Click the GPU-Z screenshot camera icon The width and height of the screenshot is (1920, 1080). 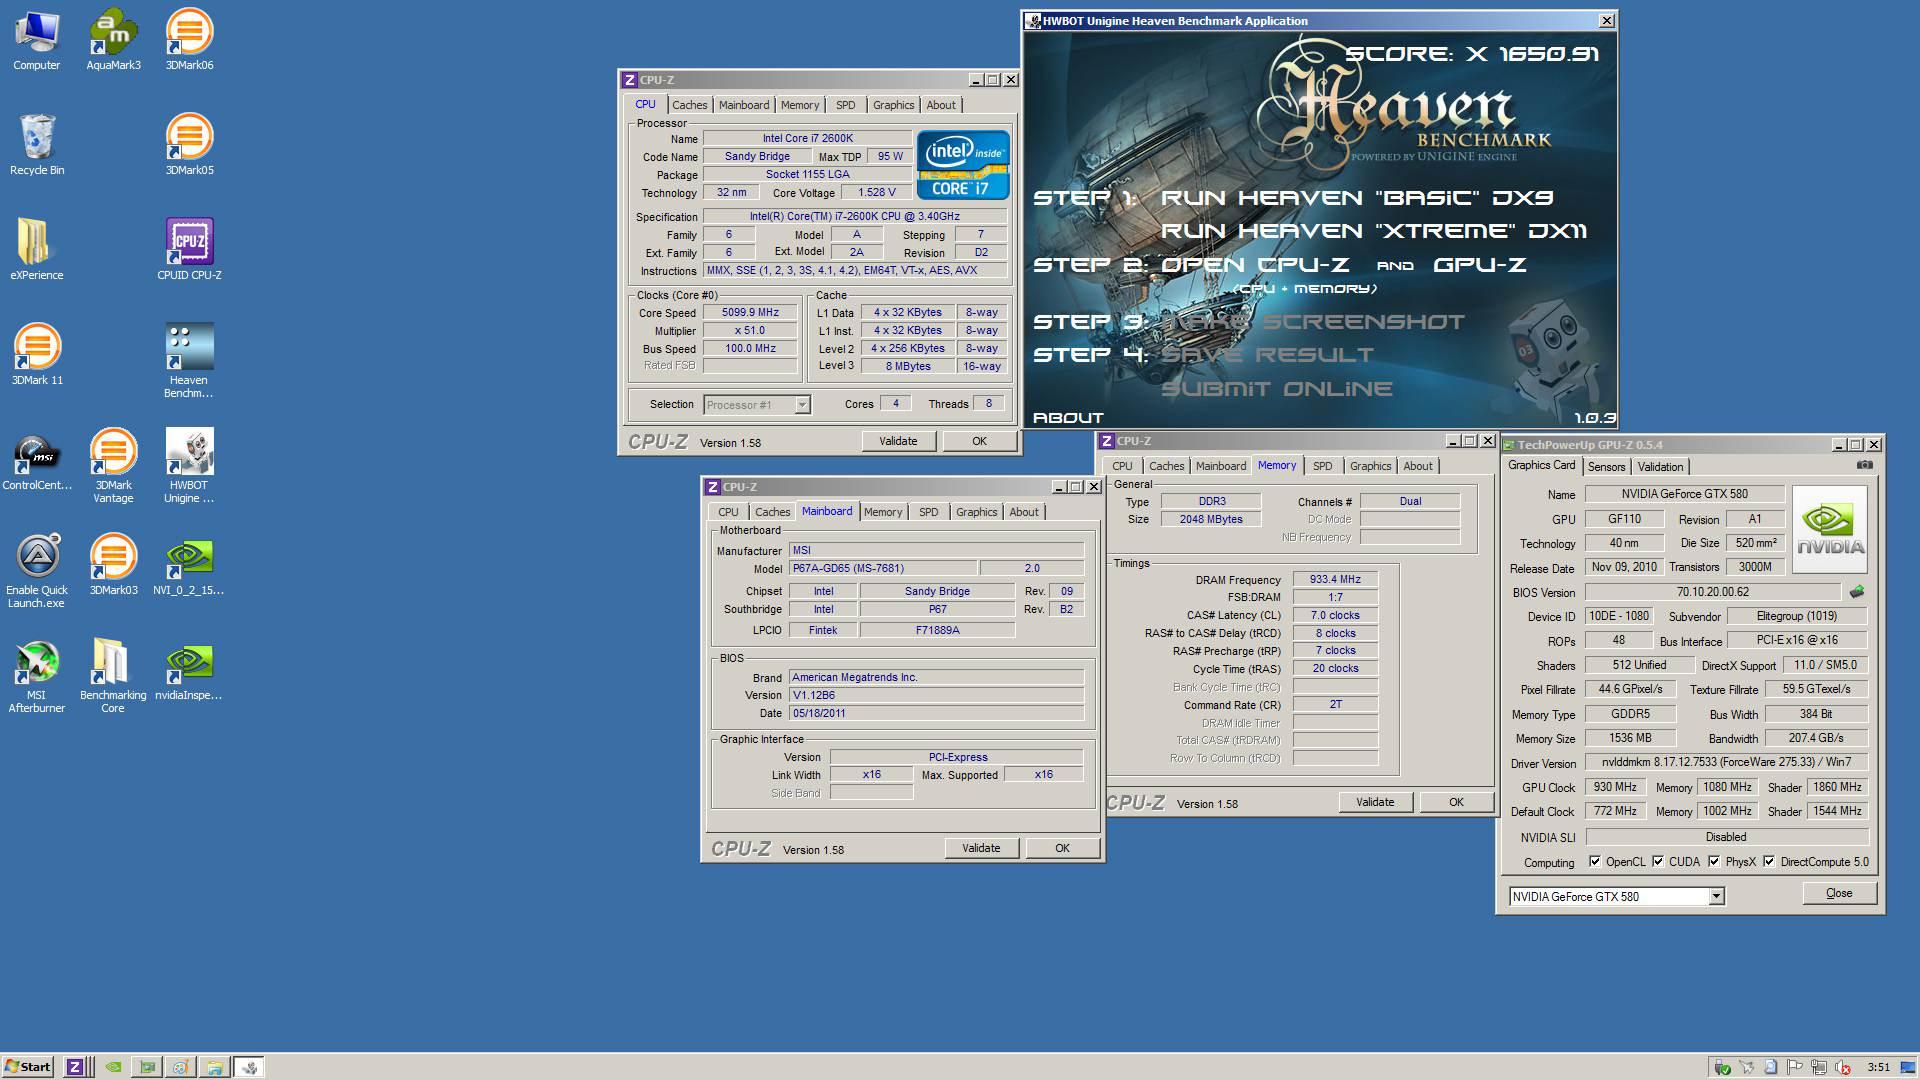[1865, 465]
